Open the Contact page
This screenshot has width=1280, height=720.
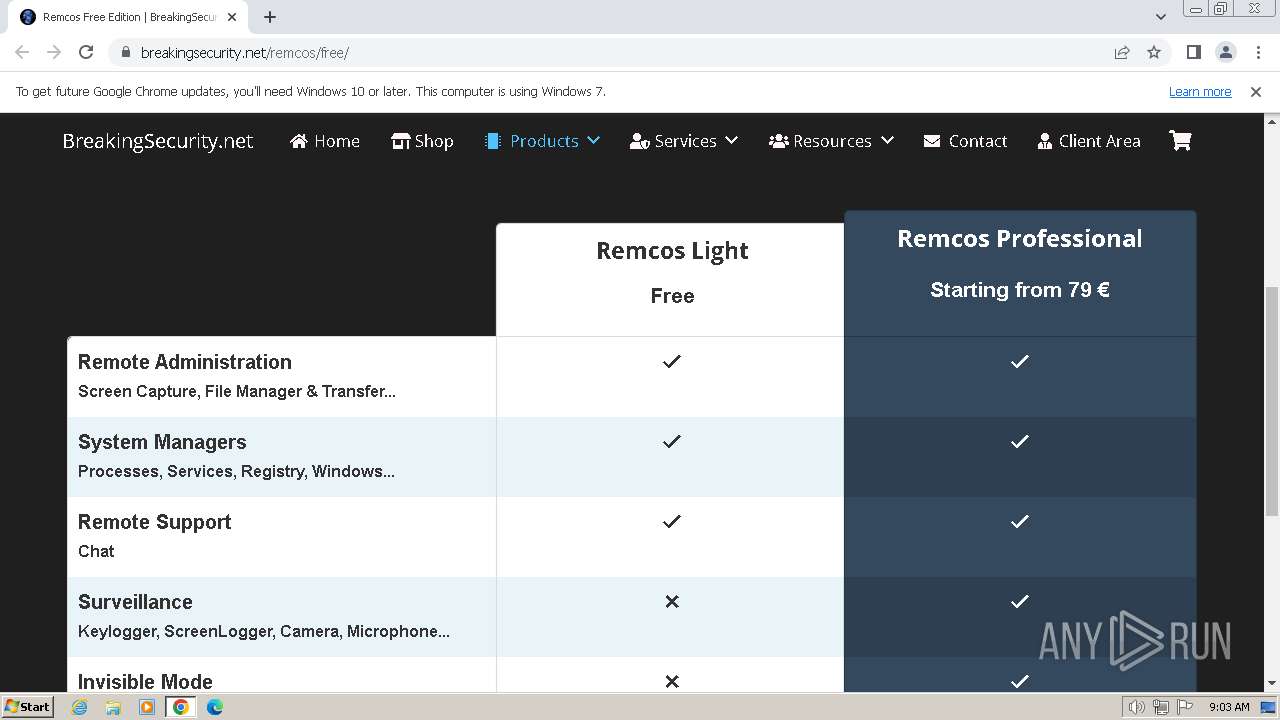coord(965,141)
